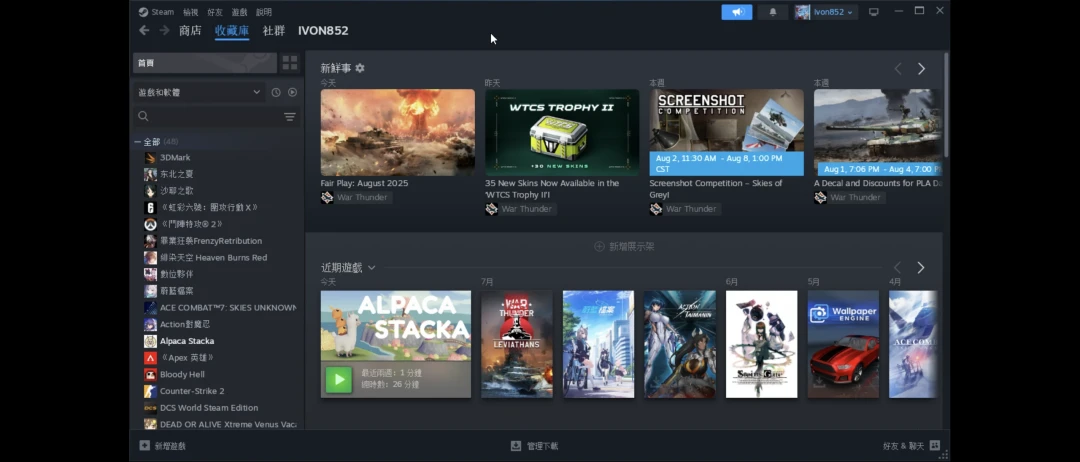Open advanced filter options icon beside search
Image resolution: width=1080 pixels, height=462 pixels.
pos(290,117)
